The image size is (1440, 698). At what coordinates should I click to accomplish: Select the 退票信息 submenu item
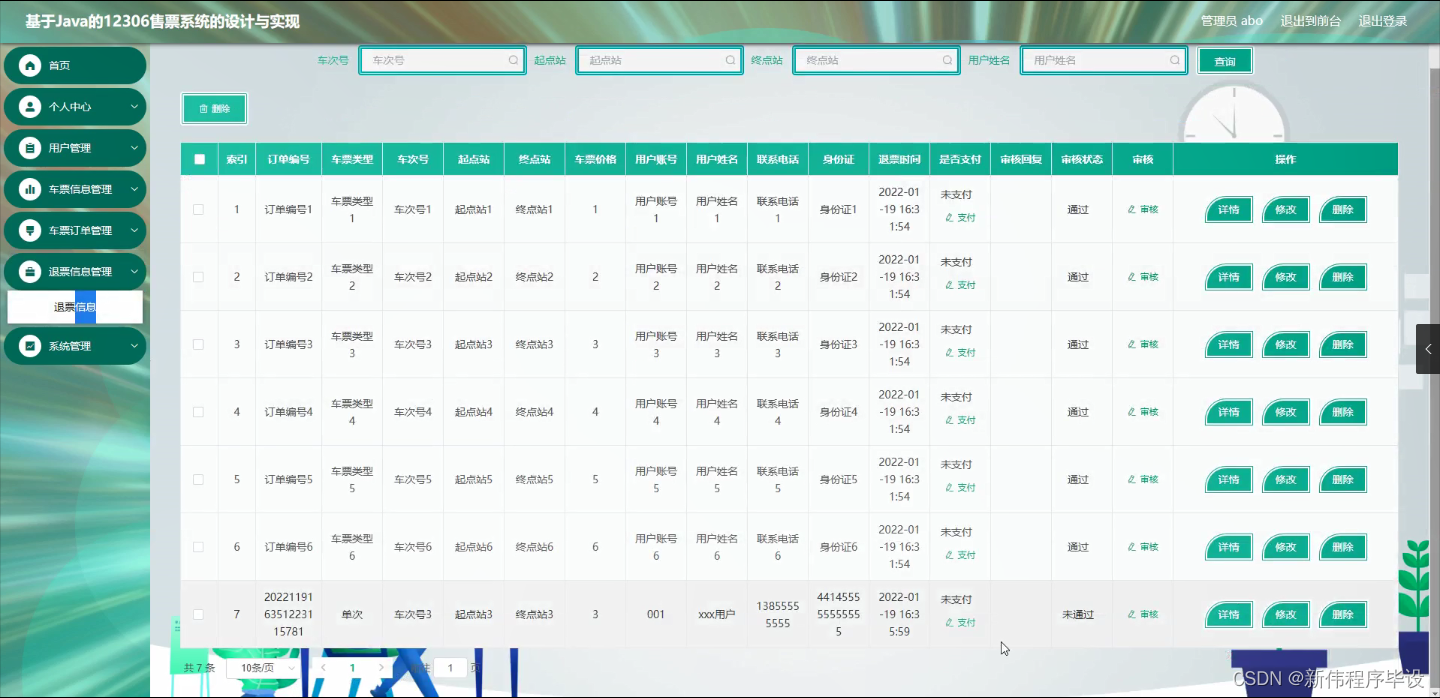click(x=75, y=307)
